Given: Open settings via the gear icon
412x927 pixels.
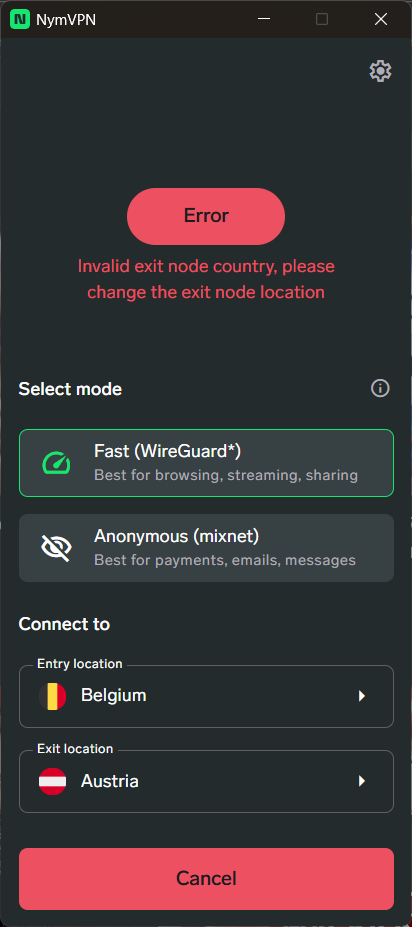Looking at the screenshot, I should (380, 71).
